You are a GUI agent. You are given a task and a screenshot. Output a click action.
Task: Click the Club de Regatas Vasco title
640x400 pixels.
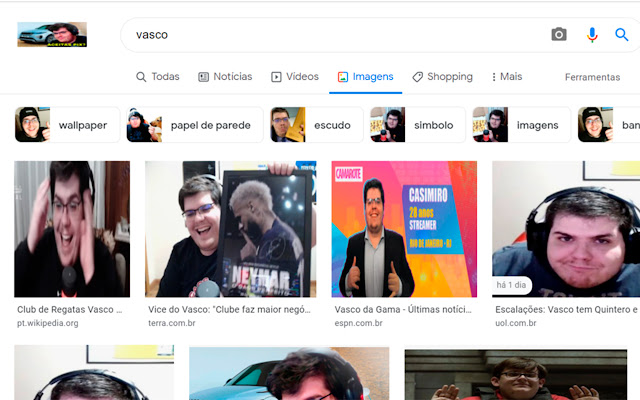[x=70, y=309]
